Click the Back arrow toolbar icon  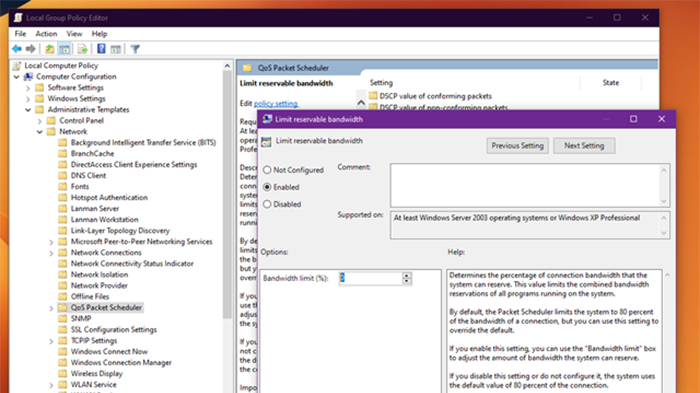[17, 49]
